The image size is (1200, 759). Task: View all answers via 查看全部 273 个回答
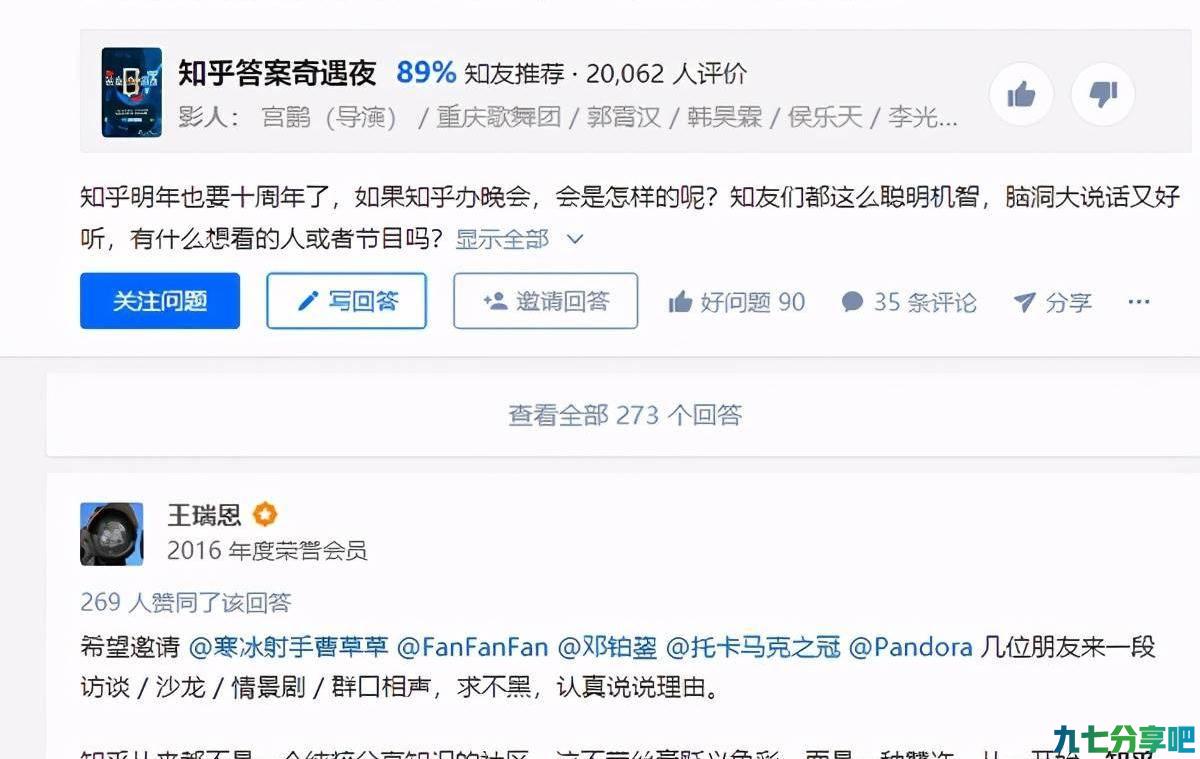coord(624,414)
